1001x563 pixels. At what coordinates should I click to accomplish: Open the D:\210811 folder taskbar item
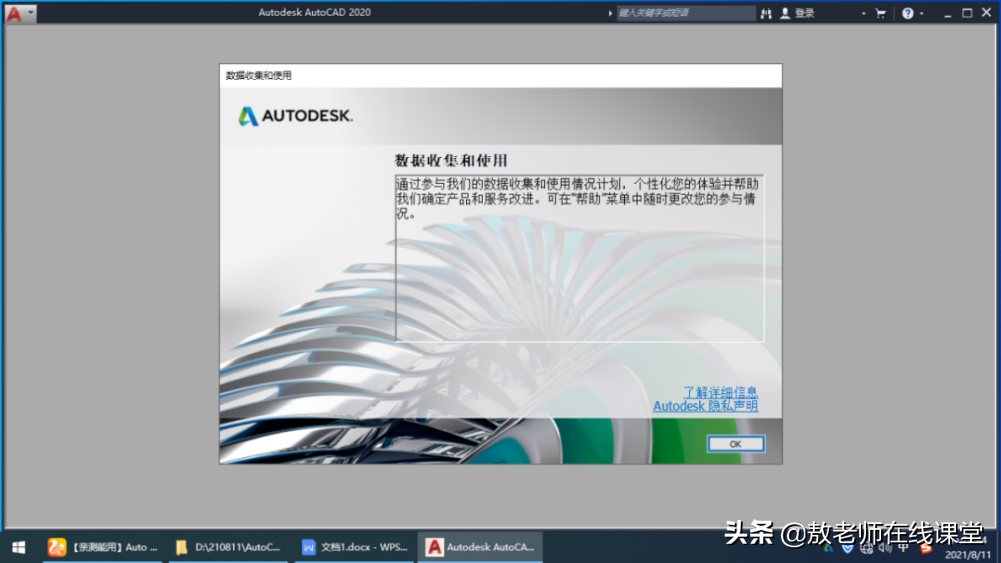pyautogui.click(x=228, y=547)
